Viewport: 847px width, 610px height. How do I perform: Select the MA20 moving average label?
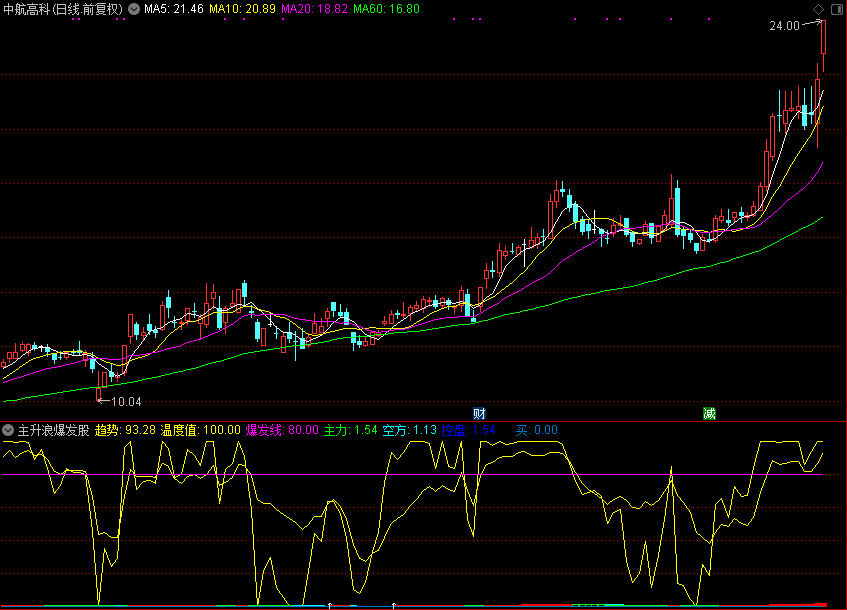313,9
